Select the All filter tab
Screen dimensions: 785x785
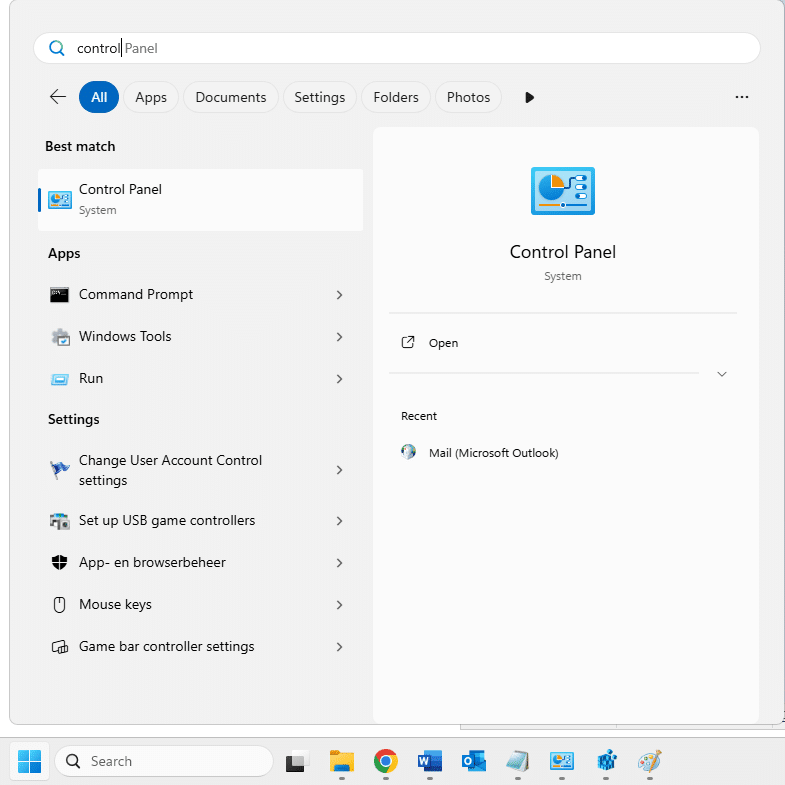click(x=99, y=97)
